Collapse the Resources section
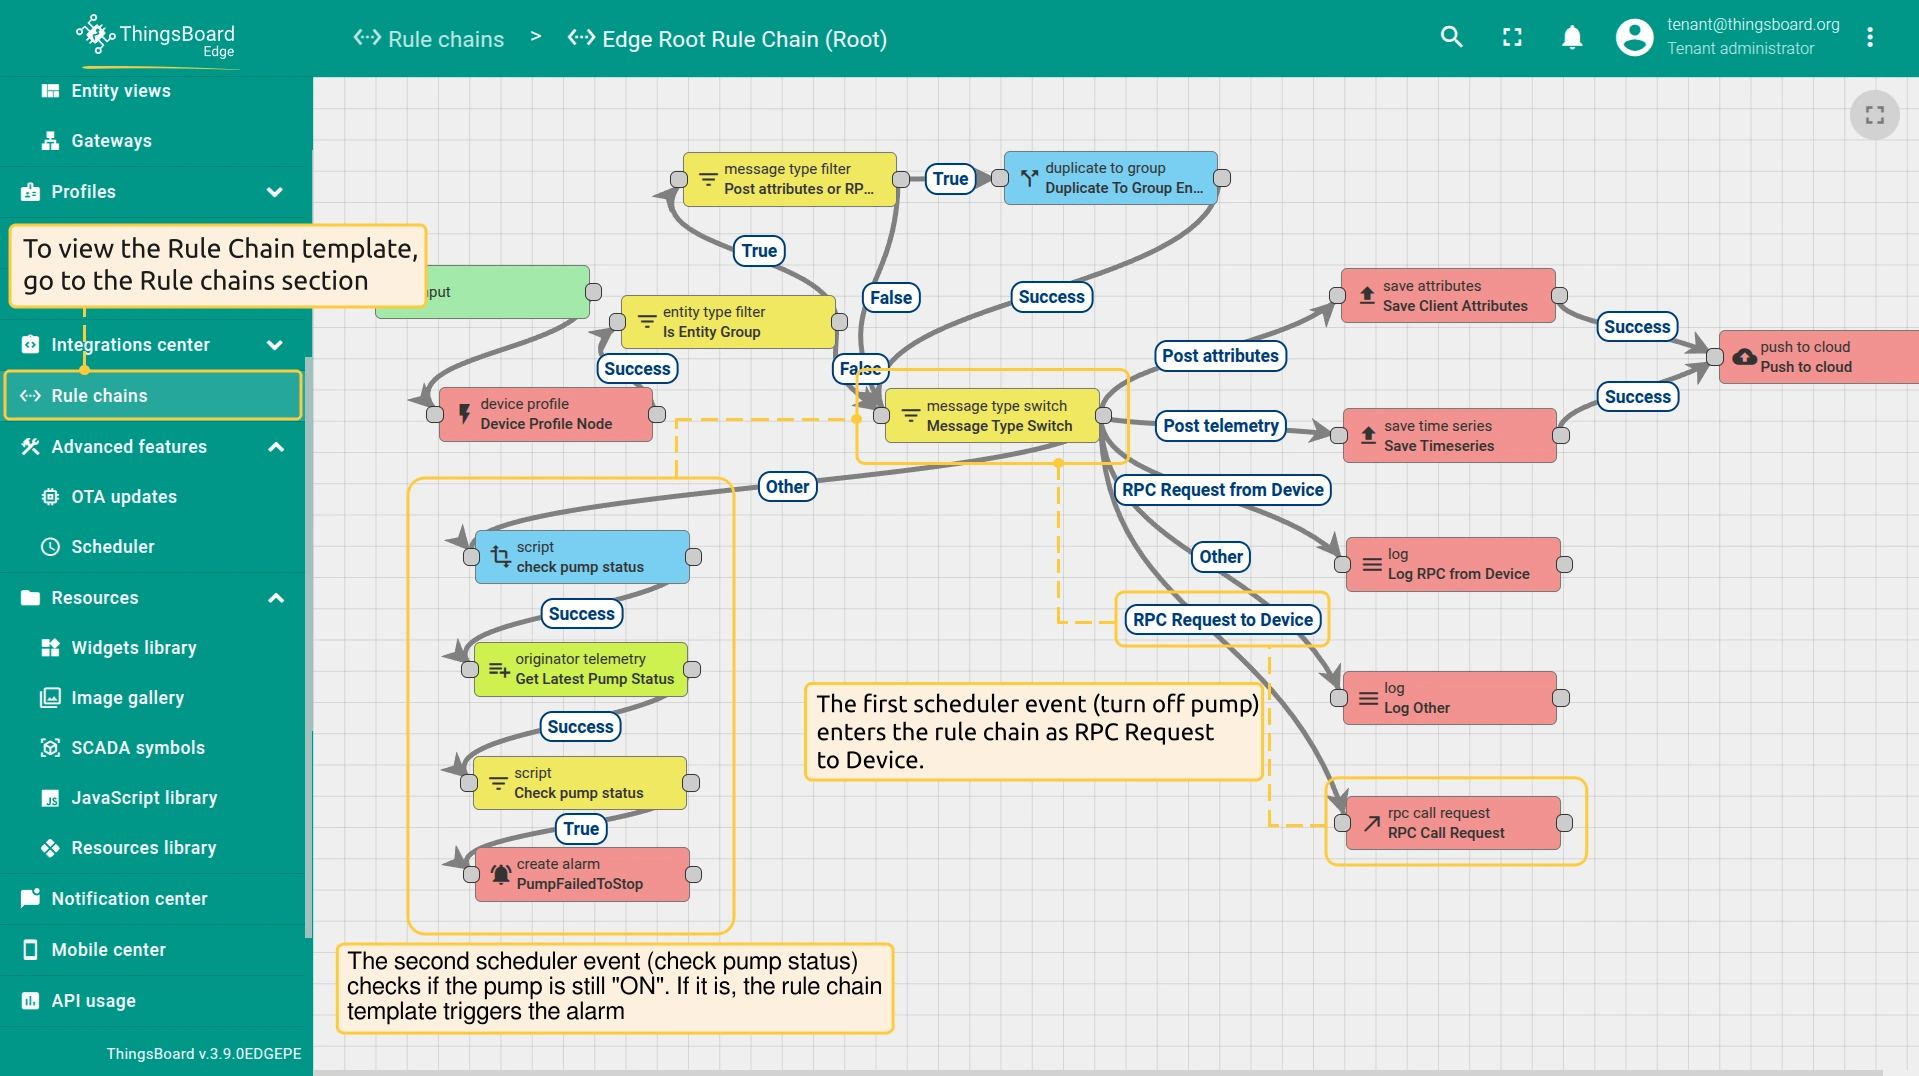The width and height of the screenshot is (1919, 1076). [x=276, y=598]
